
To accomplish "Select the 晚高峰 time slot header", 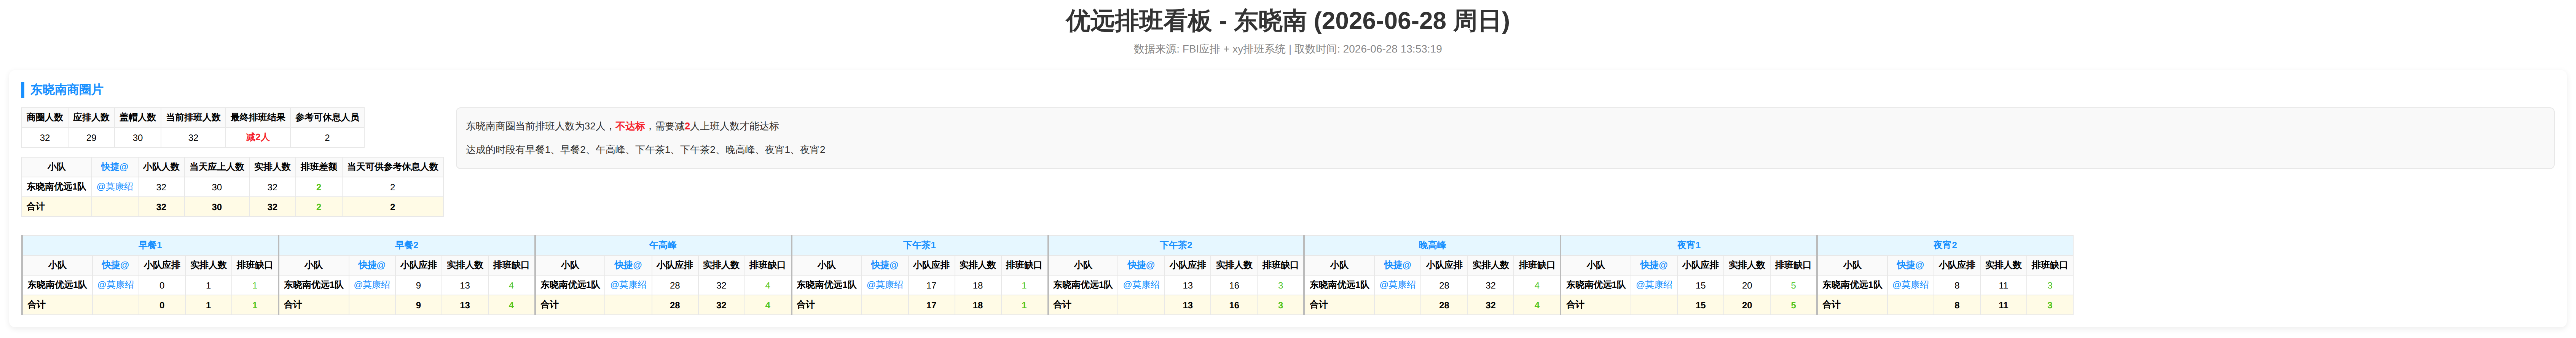I will [1432, 245].
